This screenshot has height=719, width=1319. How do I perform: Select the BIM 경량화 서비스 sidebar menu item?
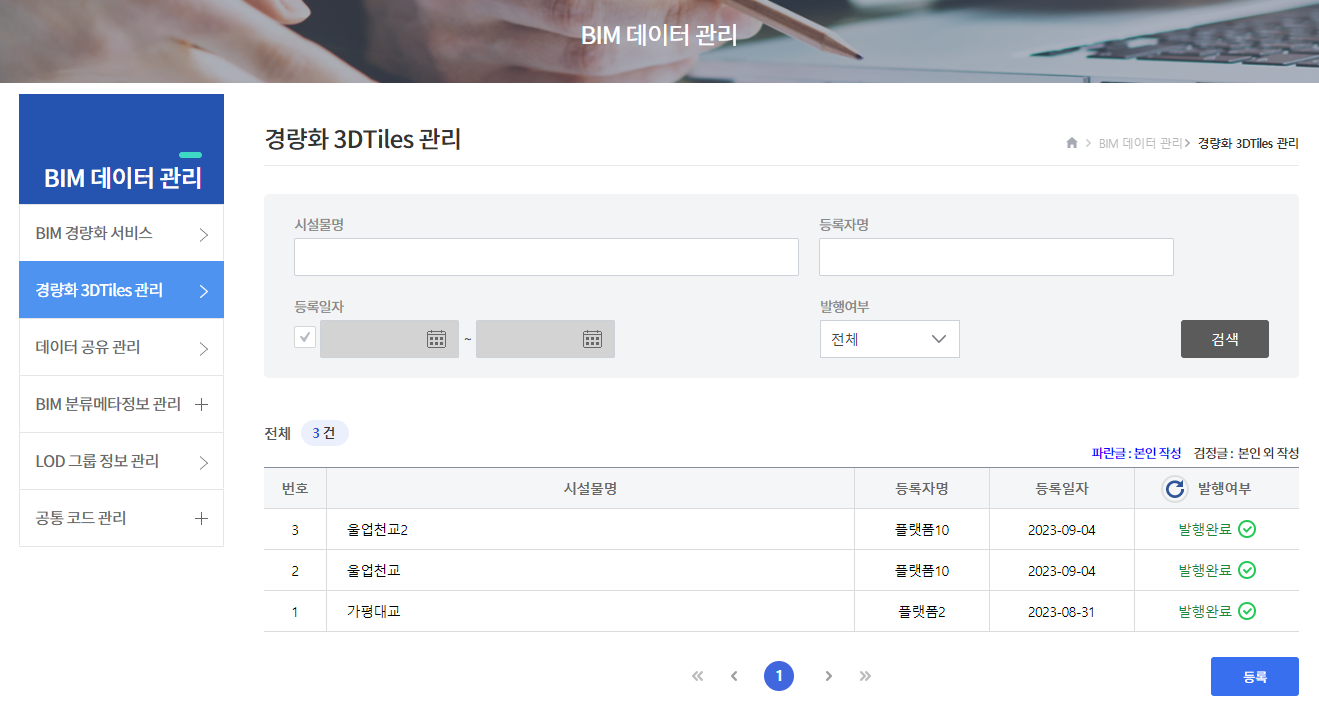click(x=121, y=233)
